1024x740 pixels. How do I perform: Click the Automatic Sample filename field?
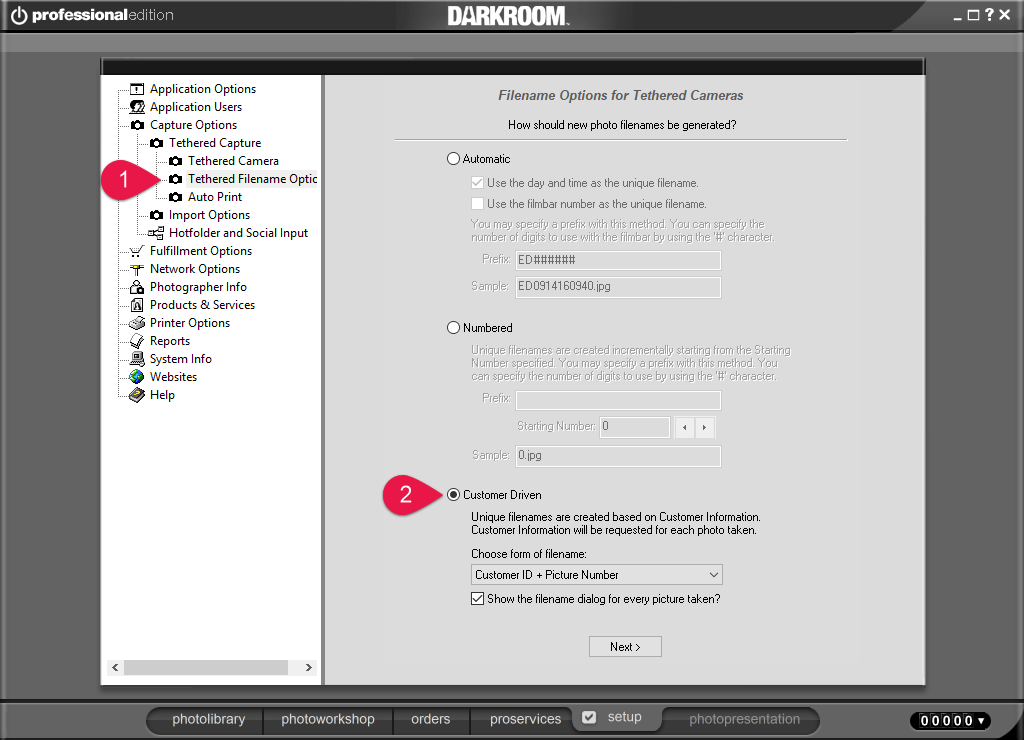pos(618,287)
